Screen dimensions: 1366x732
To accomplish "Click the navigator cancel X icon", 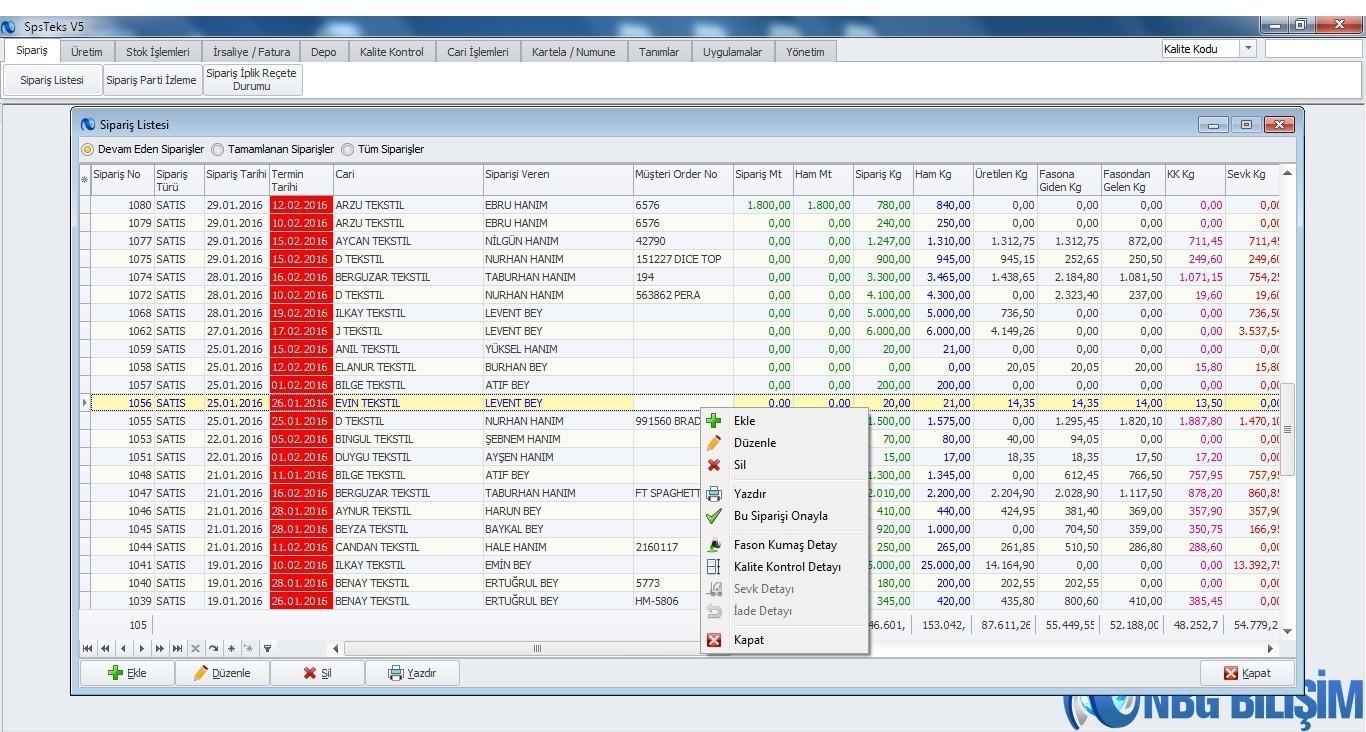I will (195, 648).
